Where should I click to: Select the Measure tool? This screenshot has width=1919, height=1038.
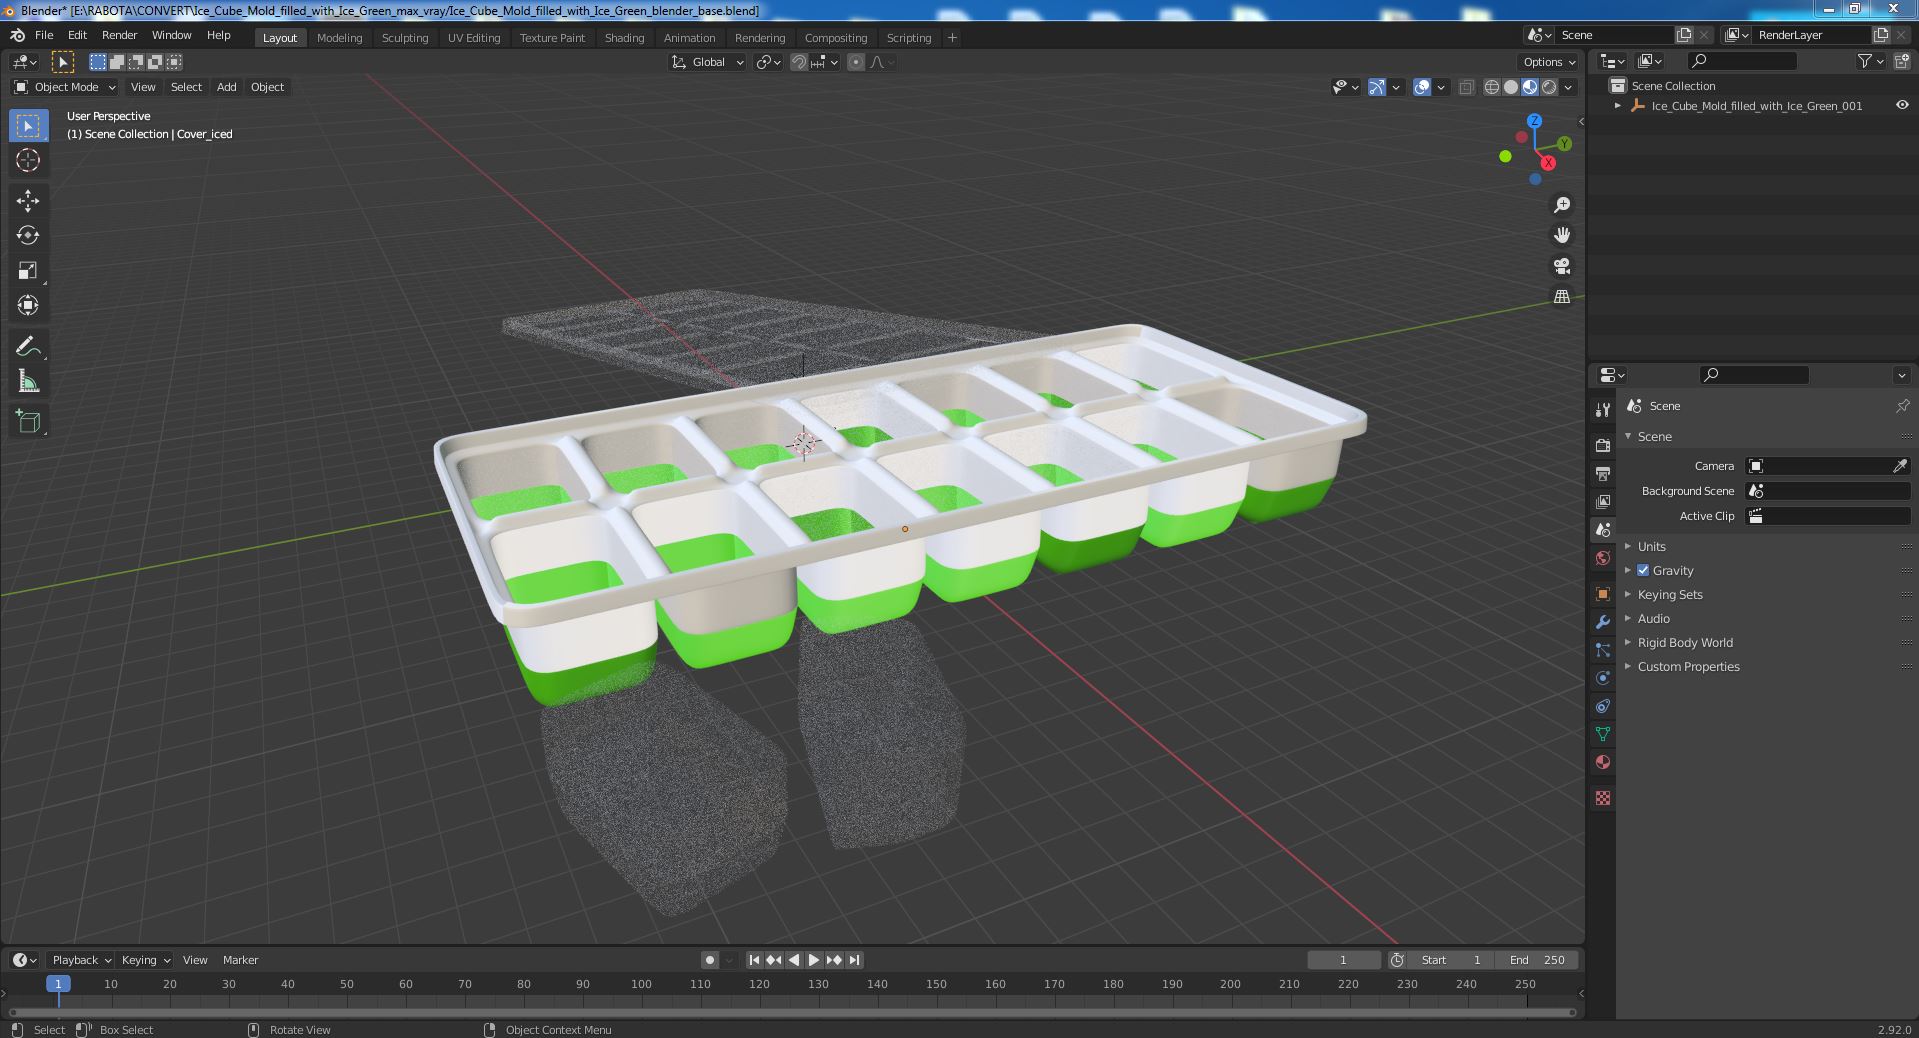28,381
